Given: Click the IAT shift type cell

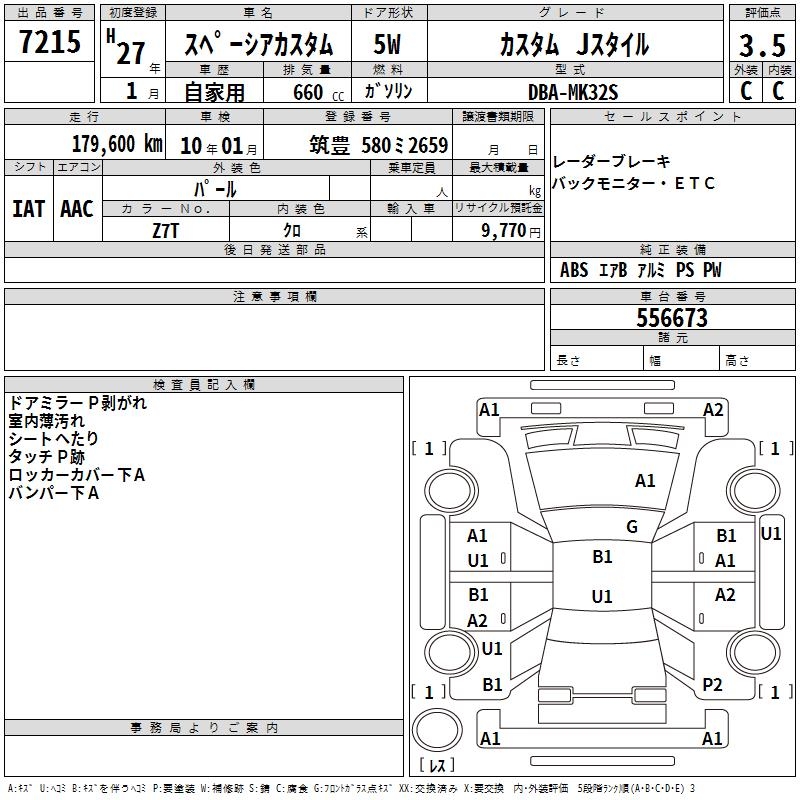Looking at the screenshot, I should (28, 208).
